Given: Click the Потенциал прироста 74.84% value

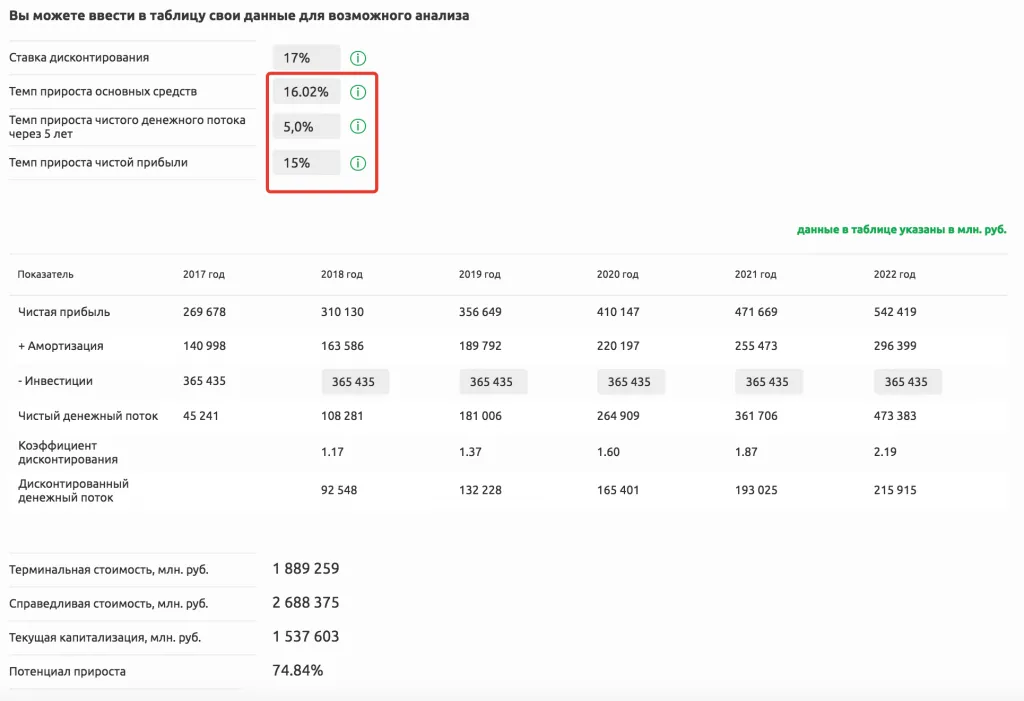Looking at the screenshot, I should (x=297, y=671).
